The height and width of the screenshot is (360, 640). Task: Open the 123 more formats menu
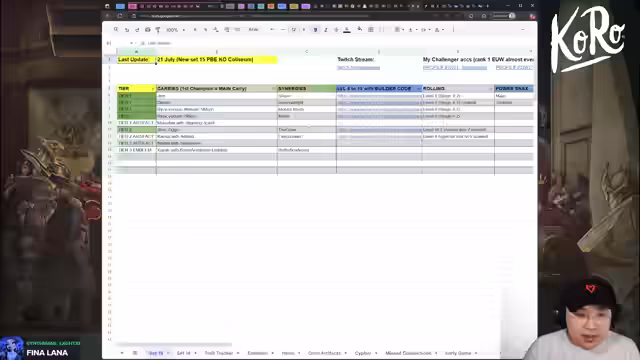coord(237,30)
